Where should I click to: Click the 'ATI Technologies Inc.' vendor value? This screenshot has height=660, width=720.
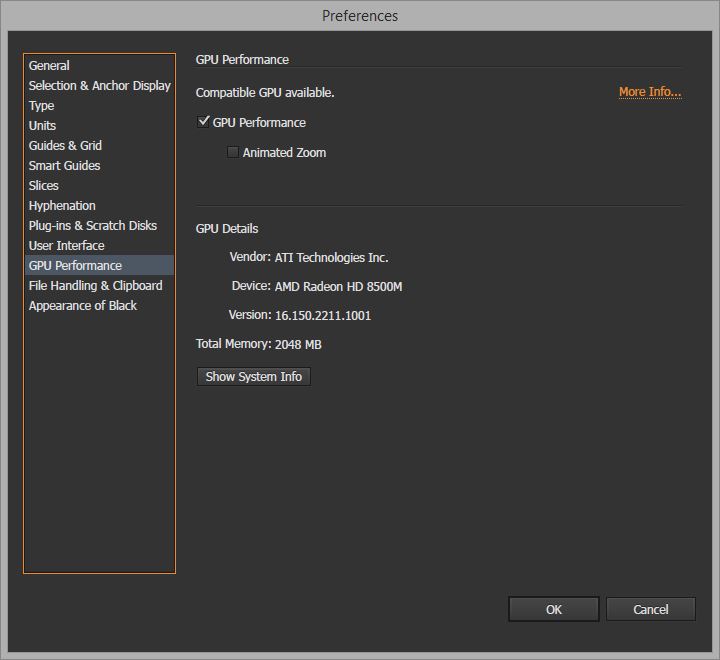click(332, 258)
